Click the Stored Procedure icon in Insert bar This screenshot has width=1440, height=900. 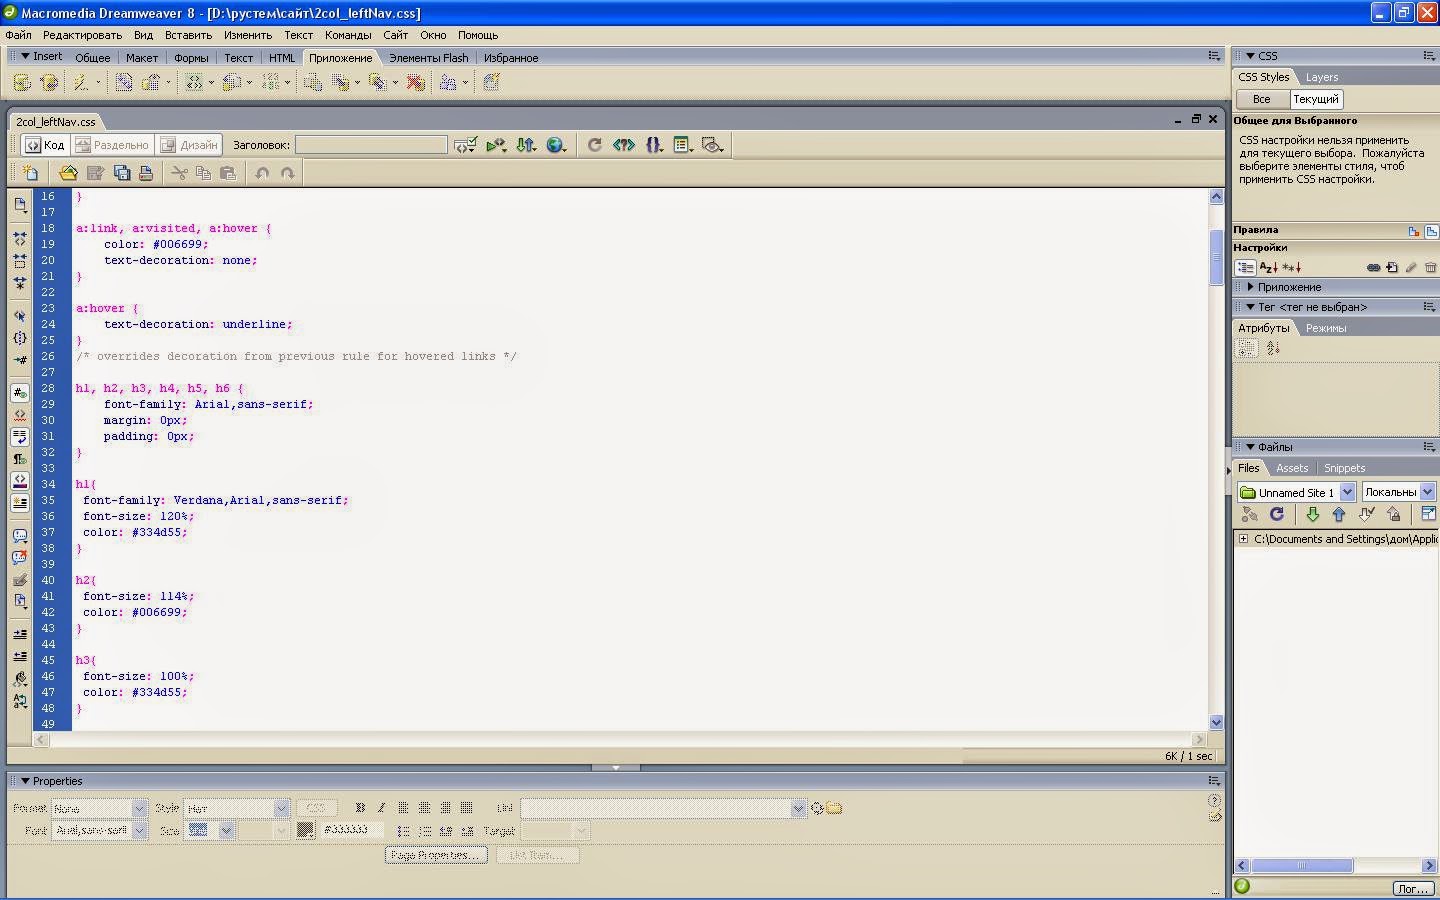[49, 83]
